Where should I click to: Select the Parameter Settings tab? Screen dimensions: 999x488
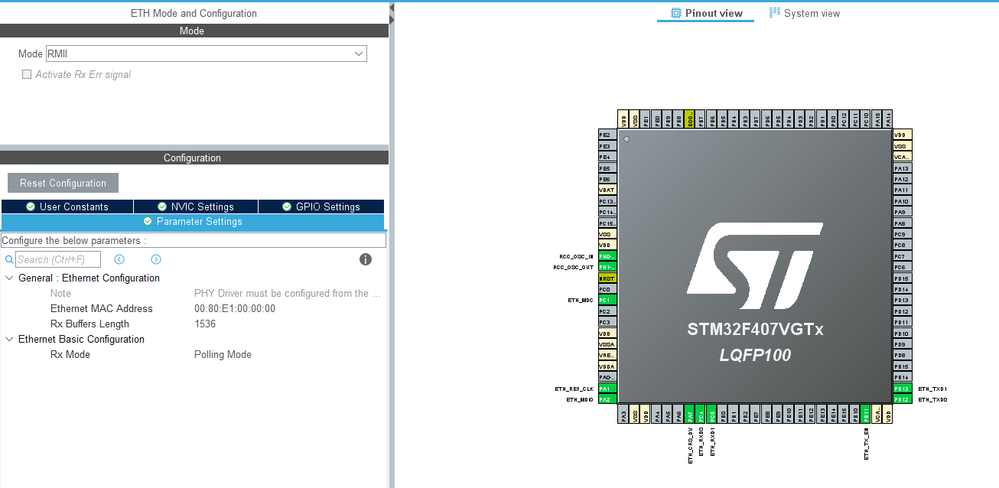coord(192,222)
